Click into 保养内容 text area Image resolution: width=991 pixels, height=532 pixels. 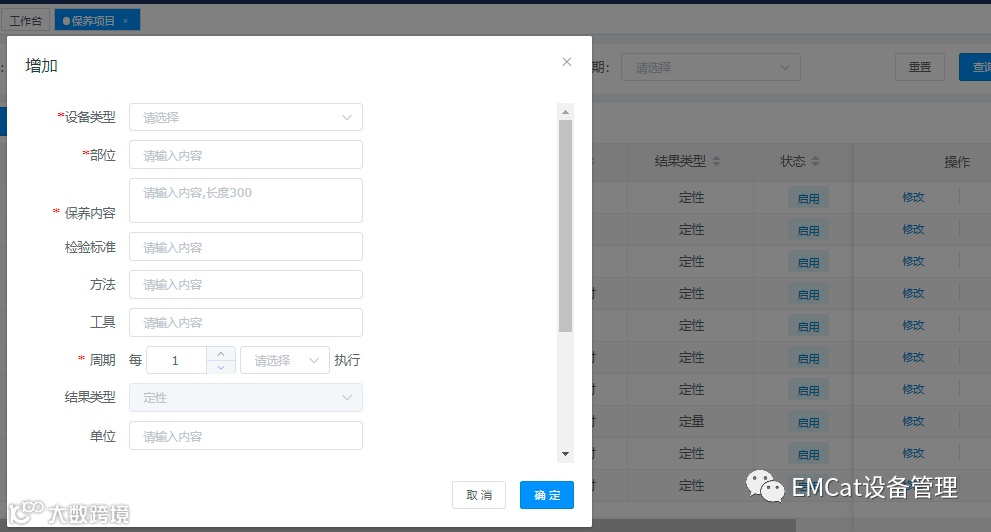246,200
